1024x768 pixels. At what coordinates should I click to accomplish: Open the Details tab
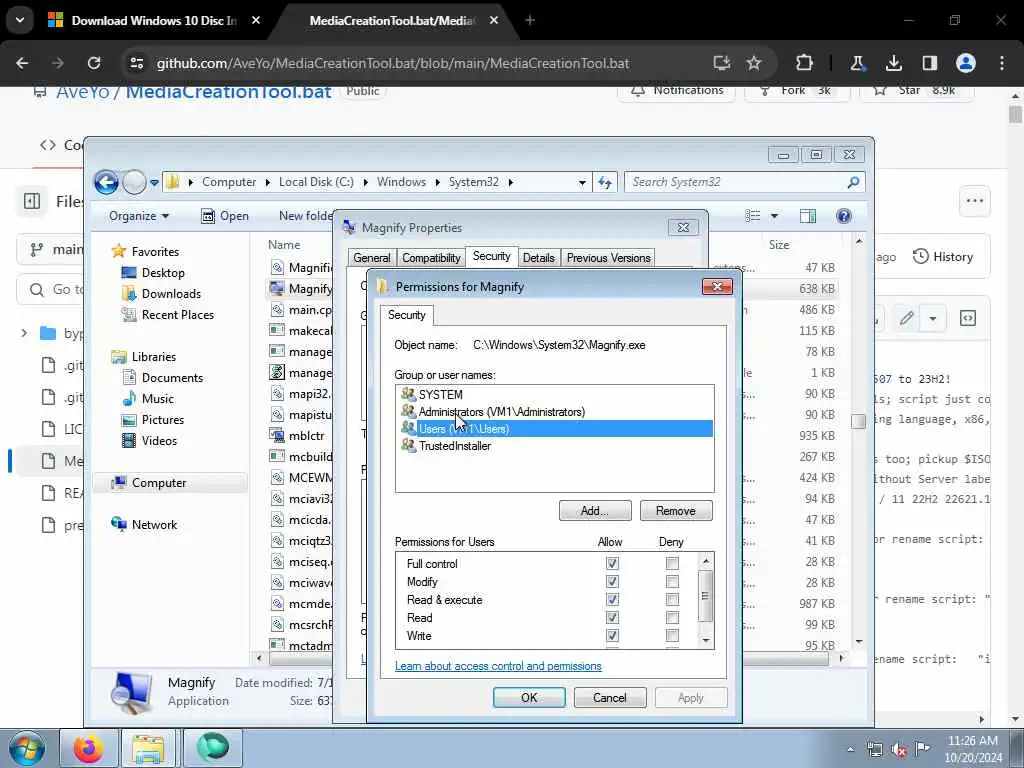(539, 258)
